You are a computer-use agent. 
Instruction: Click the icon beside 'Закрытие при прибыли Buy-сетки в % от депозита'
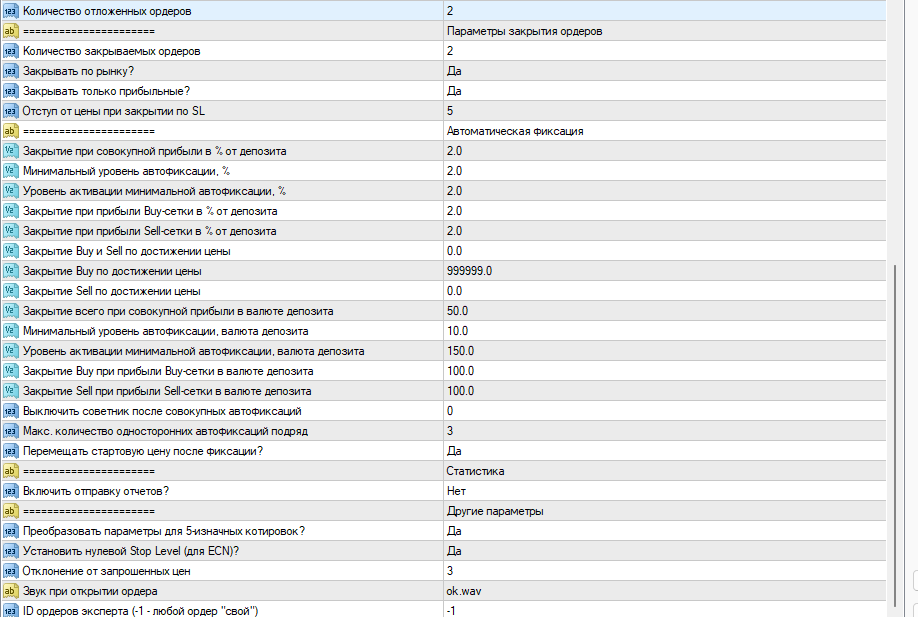[x=11, y=211]
